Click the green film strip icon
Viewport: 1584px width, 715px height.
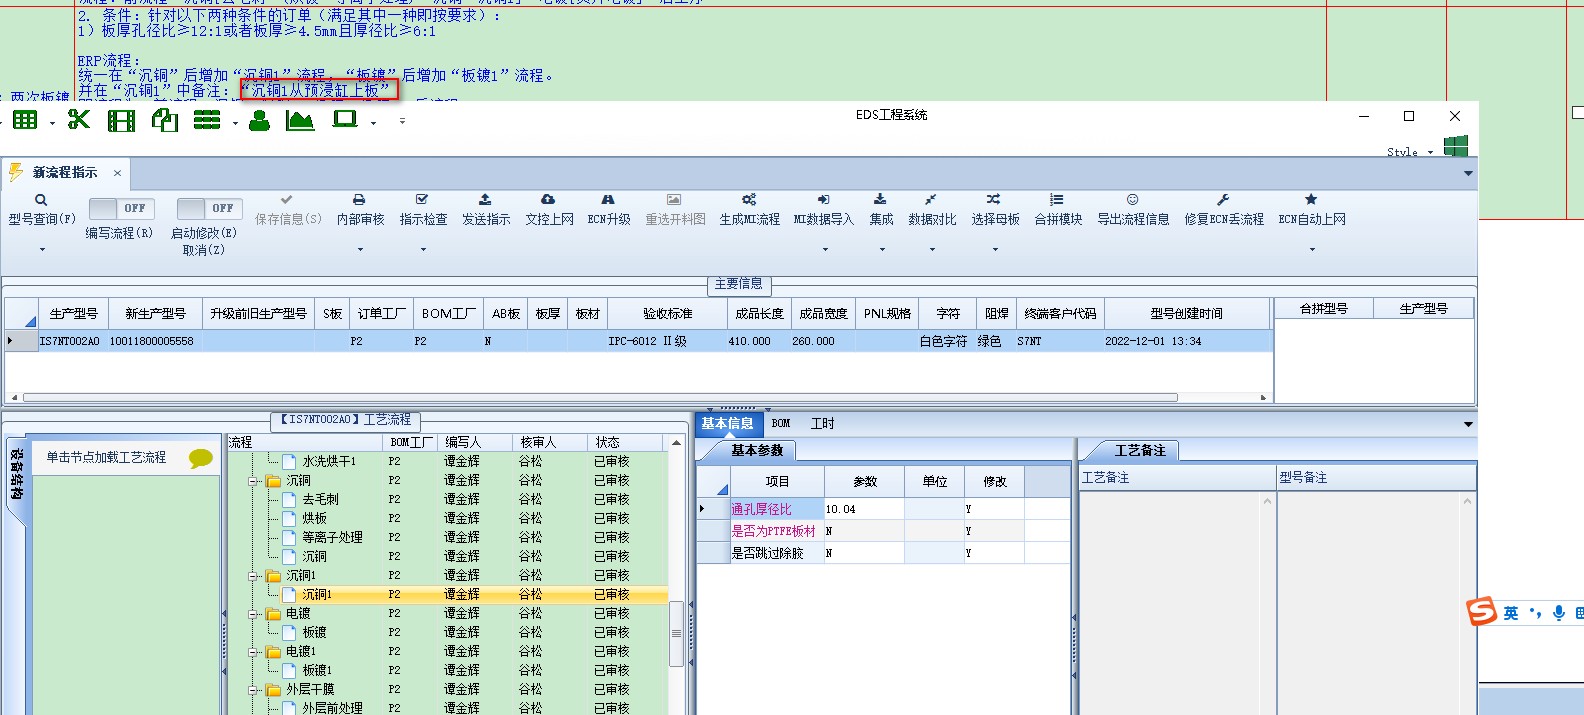(x=121, y=122)
